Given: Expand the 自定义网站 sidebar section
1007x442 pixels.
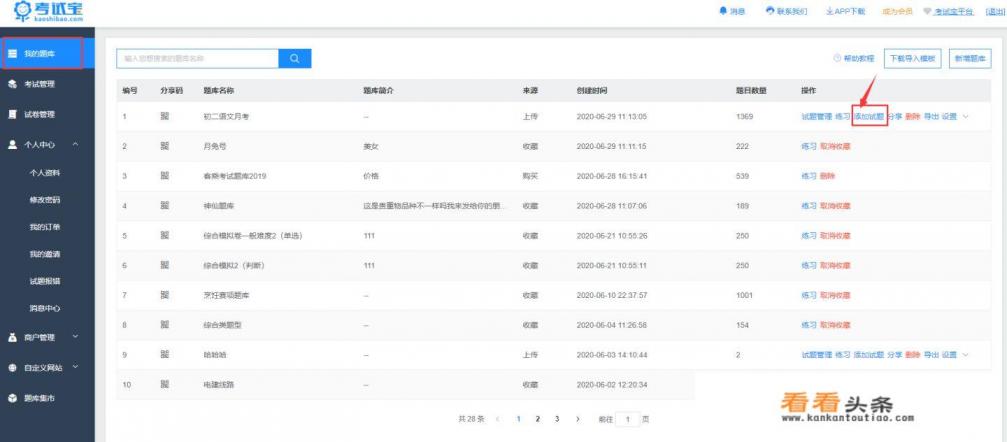Looking at the screenshot, I should (76, 367).
